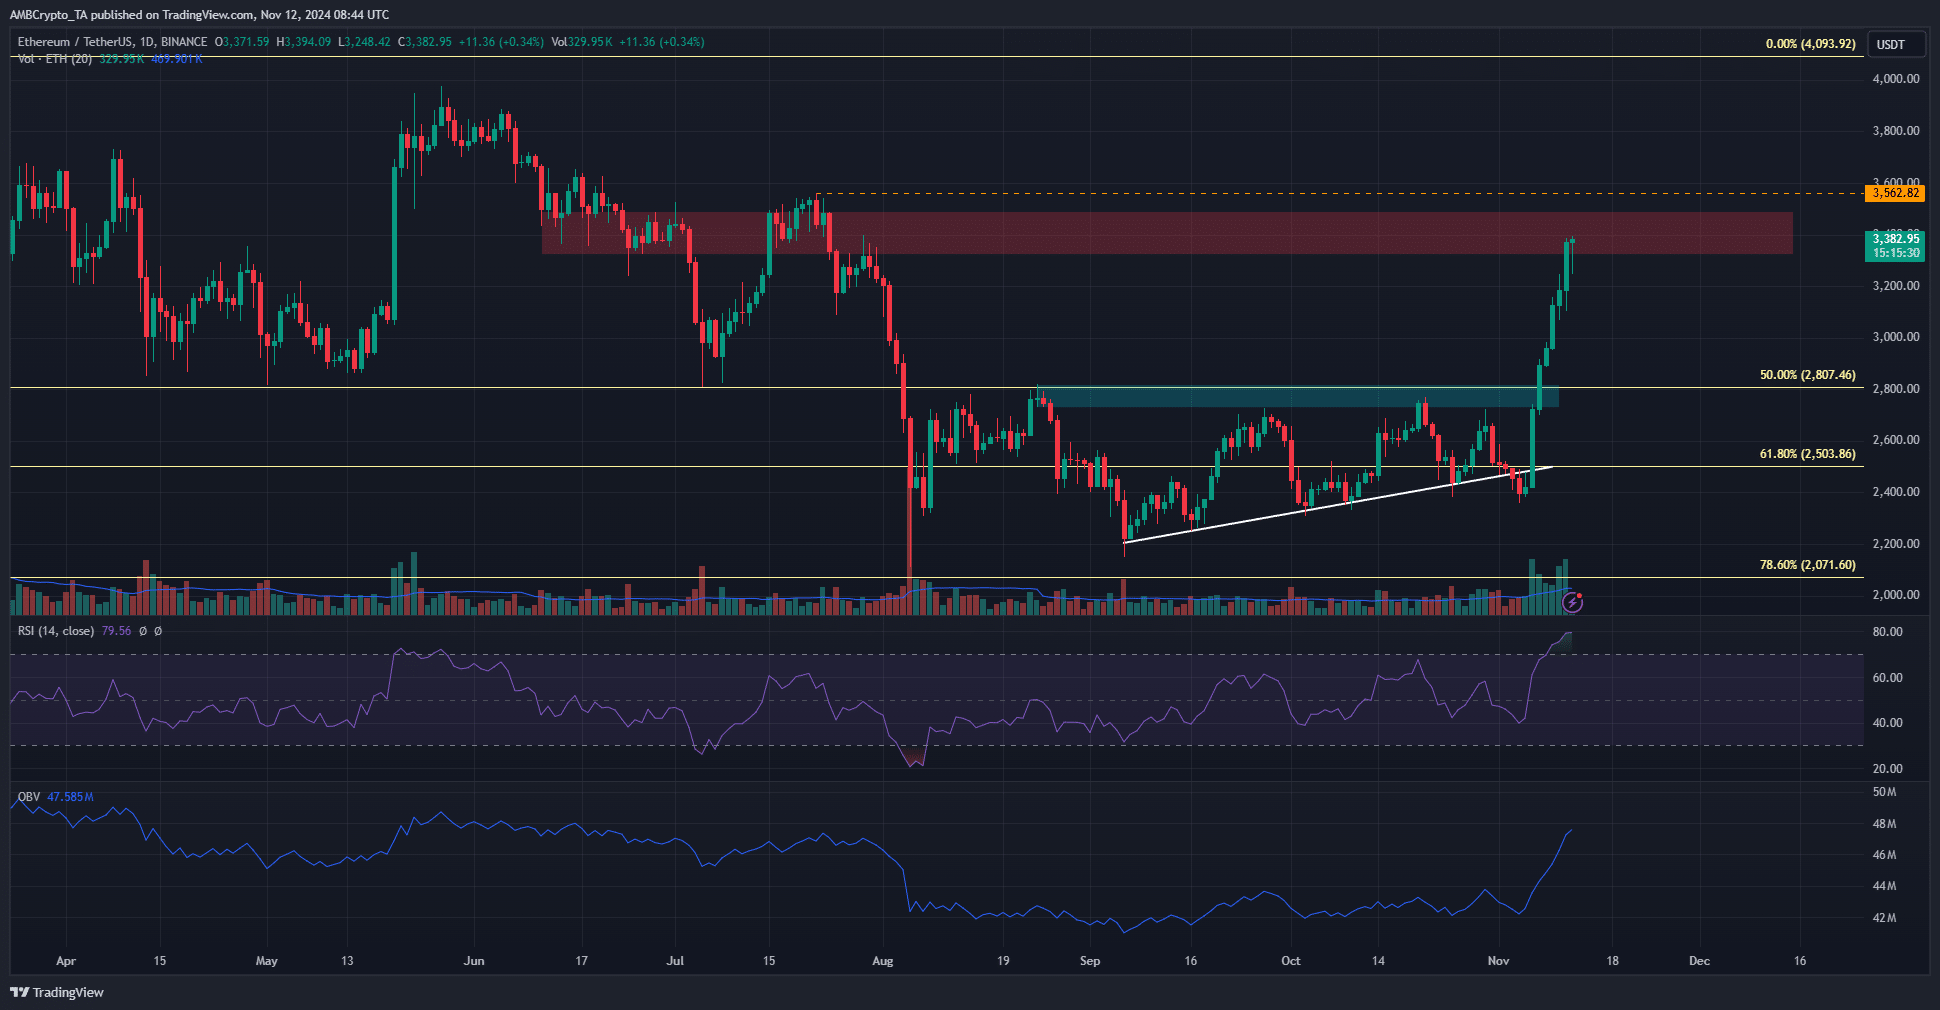Screen dimensions: 1940x1010
Task: Click the RSI axis 80.00 label
Action: pos(1887,632)
